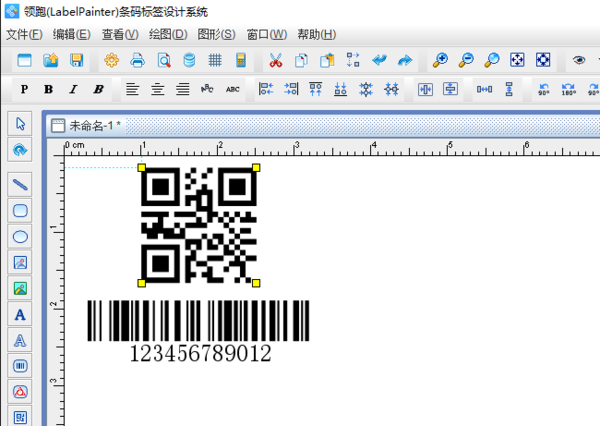The width and height of the screenshot is (600, 426).
Task: Click the 180° rotate icon
Action: click(569, 89)
